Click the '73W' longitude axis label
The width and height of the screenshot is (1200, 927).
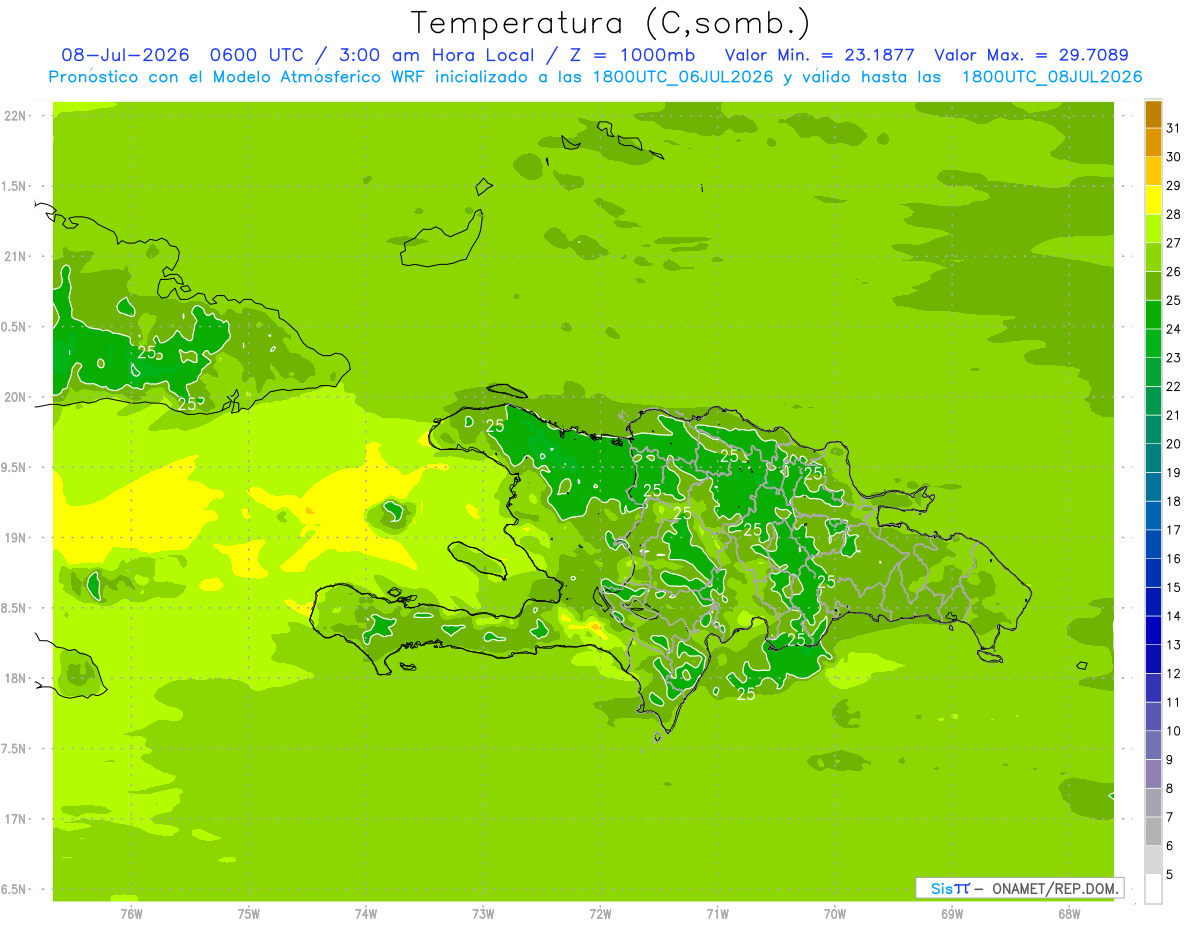pyautogui.click(x=483, y=913)
